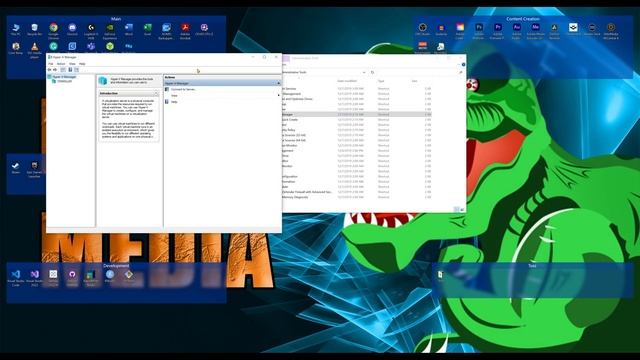The width and height of the screenshot is (640, 360).
Task: Open the help icon in Administrative Tools window
Action: click(463, 64)
